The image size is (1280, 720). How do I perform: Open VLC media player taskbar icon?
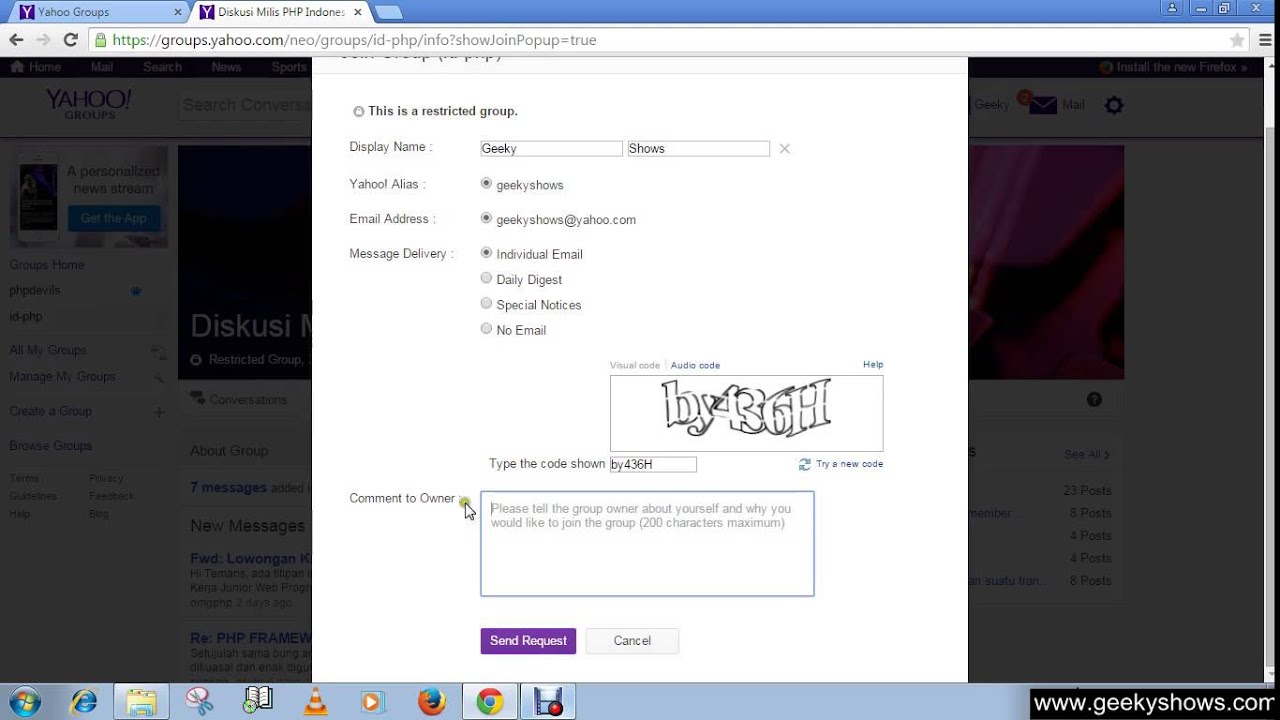click(315, 701)
